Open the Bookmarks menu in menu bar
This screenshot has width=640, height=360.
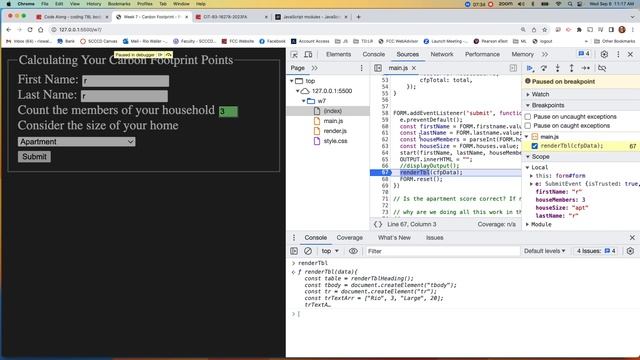pyautogui.click(x=119, y=4)
